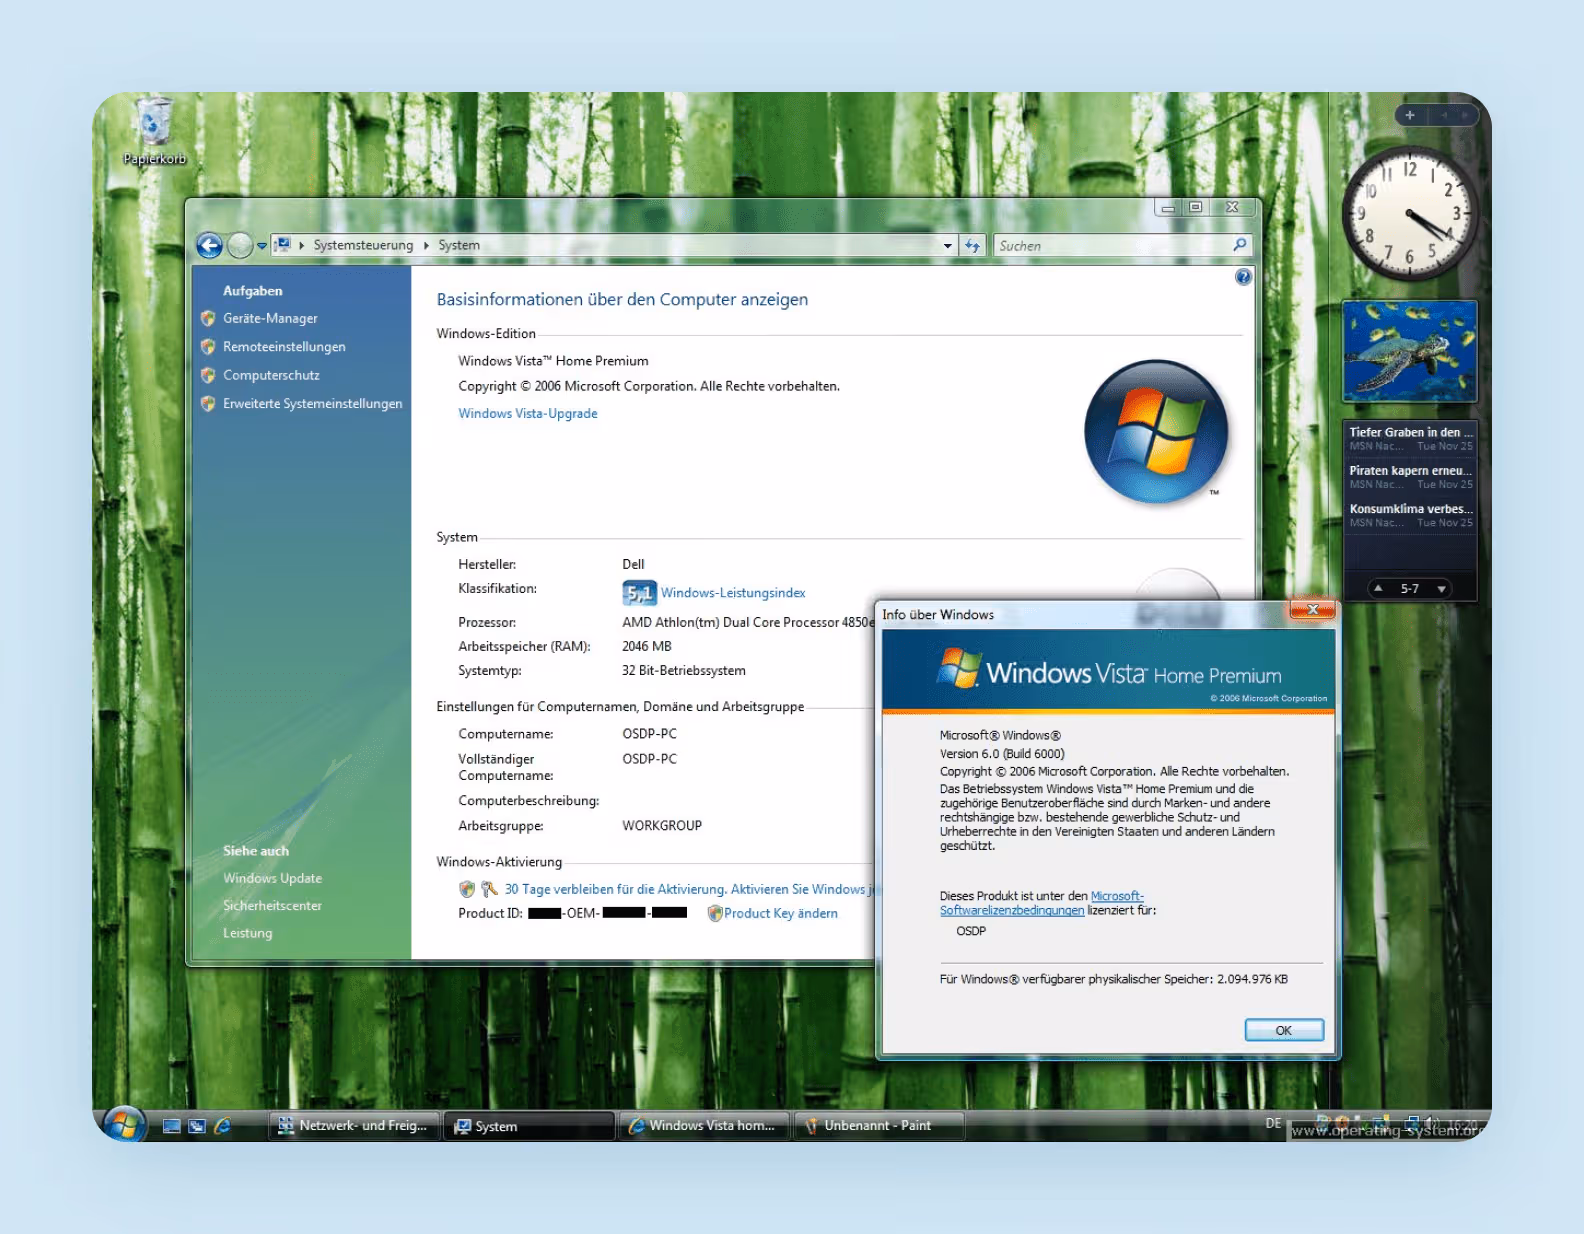Click Switch between windows quick launch icon

pos(197,1126)
